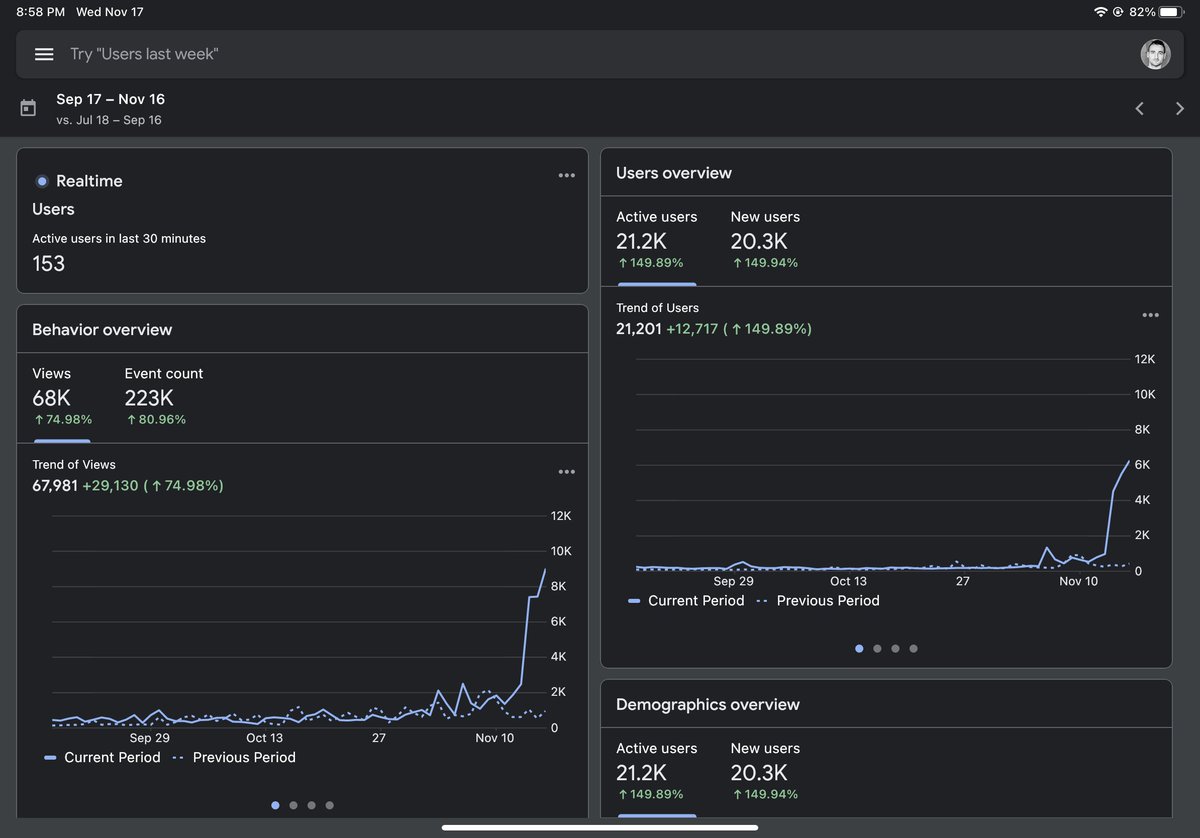Open Trend of Users more options
The image size is (1200, 838).
[x=1151, y=315]
